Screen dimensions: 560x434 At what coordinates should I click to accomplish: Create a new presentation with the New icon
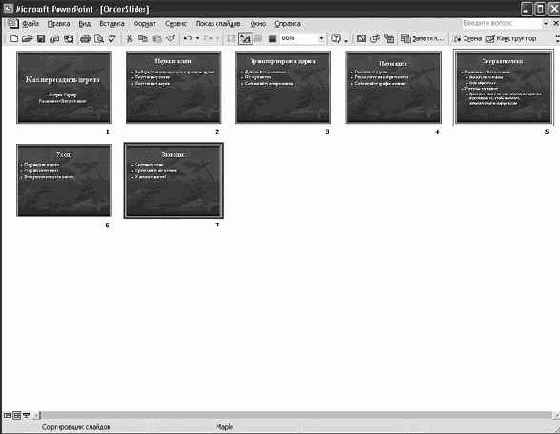coord(14,38)
